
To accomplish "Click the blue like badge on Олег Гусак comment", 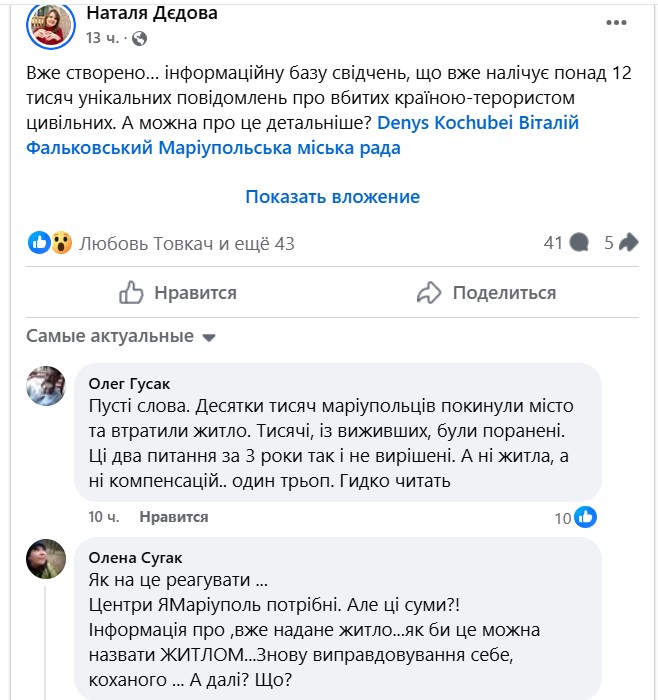I will tap(586, 517).
